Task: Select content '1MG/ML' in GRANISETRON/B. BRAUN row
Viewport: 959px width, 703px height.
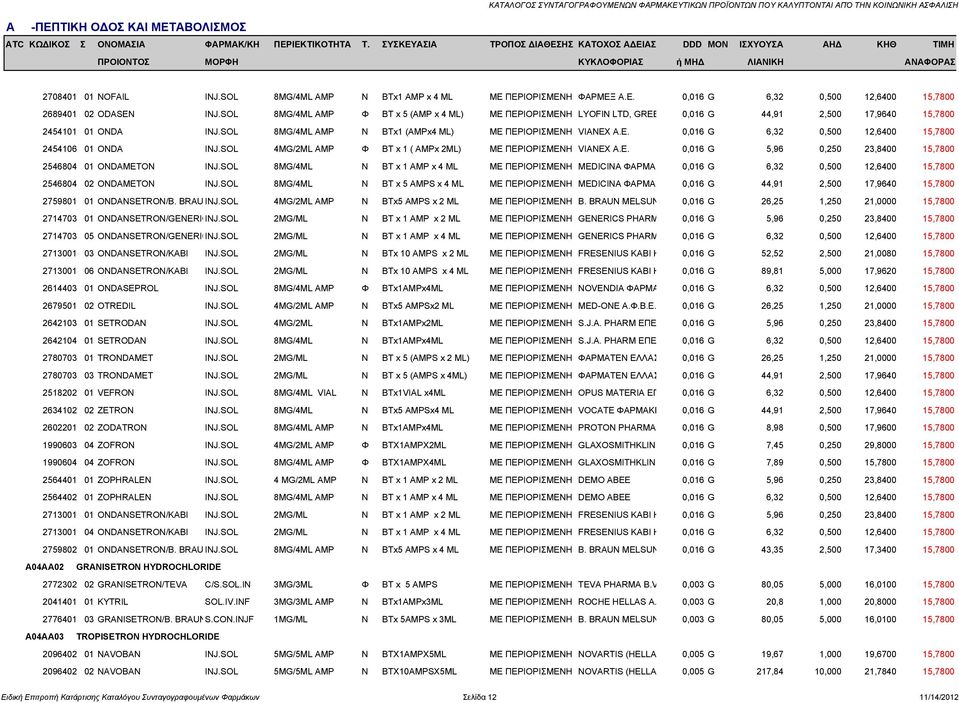Action: pos(291,620)
